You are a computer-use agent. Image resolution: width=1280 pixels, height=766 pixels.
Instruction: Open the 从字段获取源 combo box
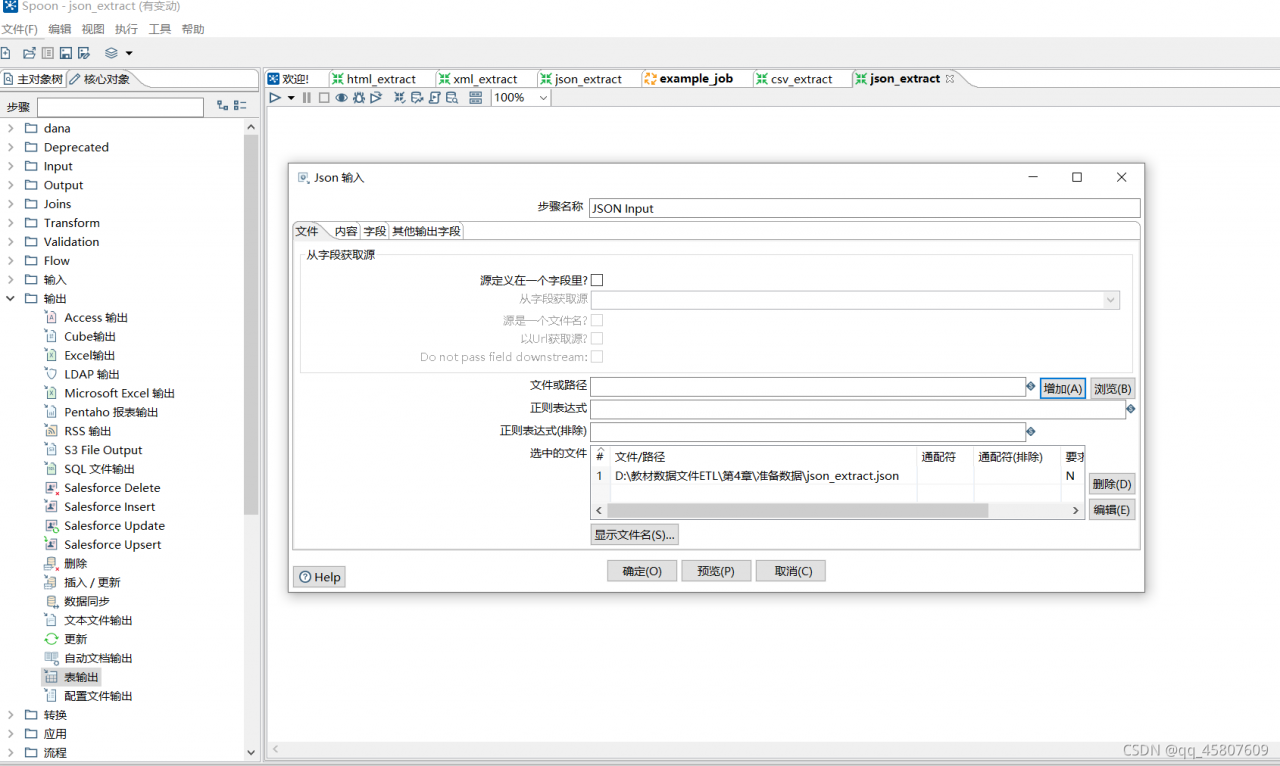[x=855, y=300]
